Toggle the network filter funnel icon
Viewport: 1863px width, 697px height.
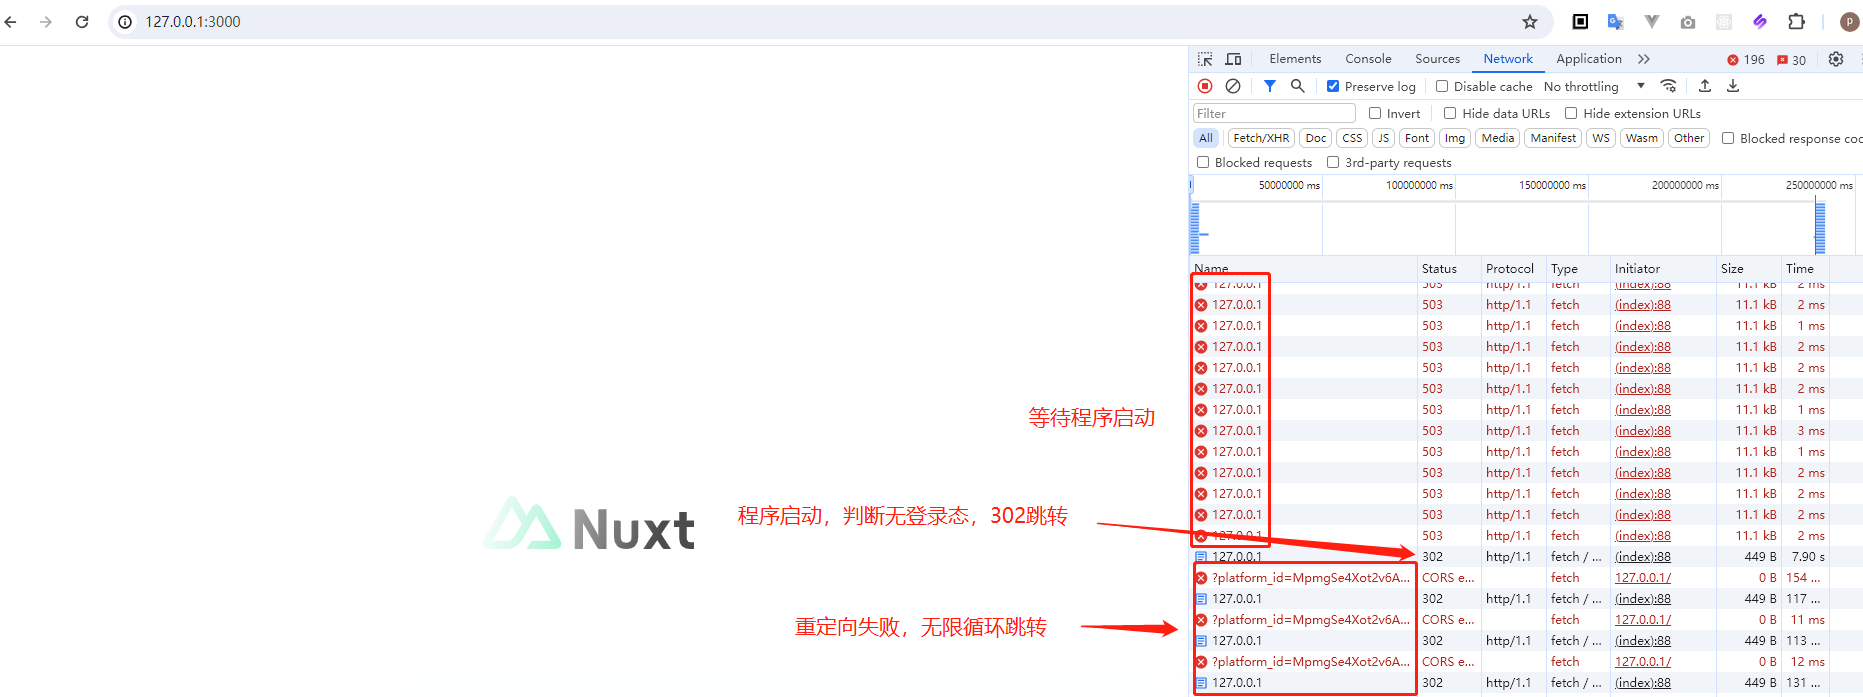coord(1270,86)
